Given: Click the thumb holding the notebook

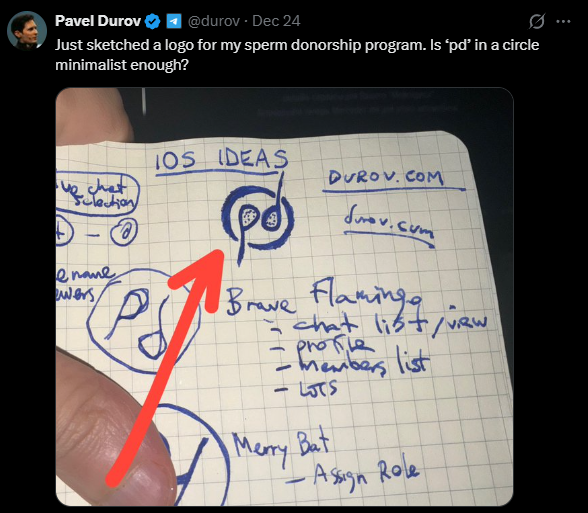Looking at the screenshot, I should pyautogui.click(x=112, y=431).
